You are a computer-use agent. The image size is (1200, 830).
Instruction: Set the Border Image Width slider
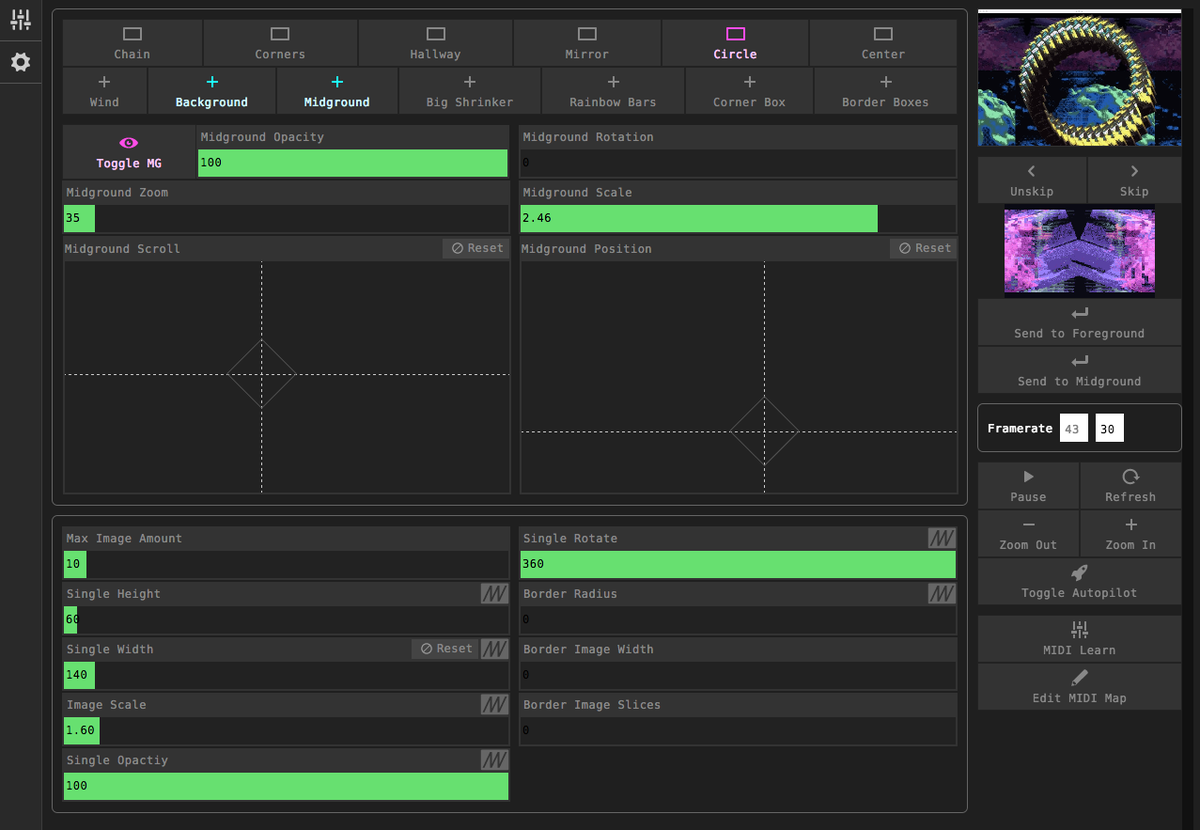point(738,675)
